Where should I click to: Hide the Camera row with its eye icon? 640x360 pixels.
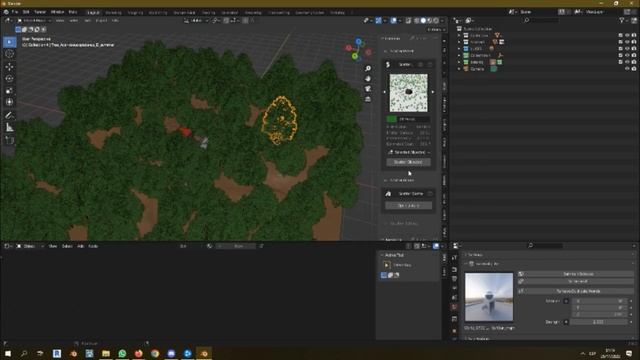[627, 69]
